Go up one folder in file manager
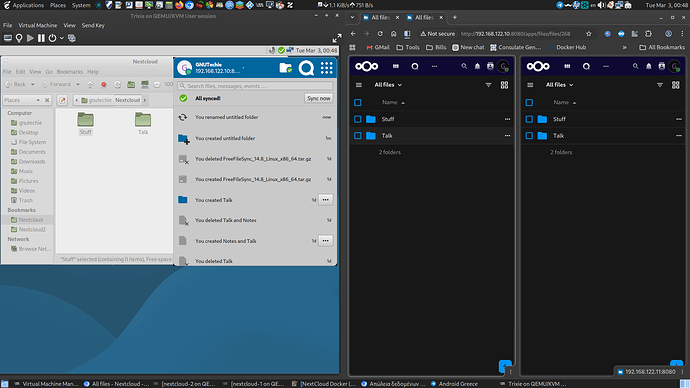Image resolution: width=690 pixels, height=388 pixels. coord(90,84)
